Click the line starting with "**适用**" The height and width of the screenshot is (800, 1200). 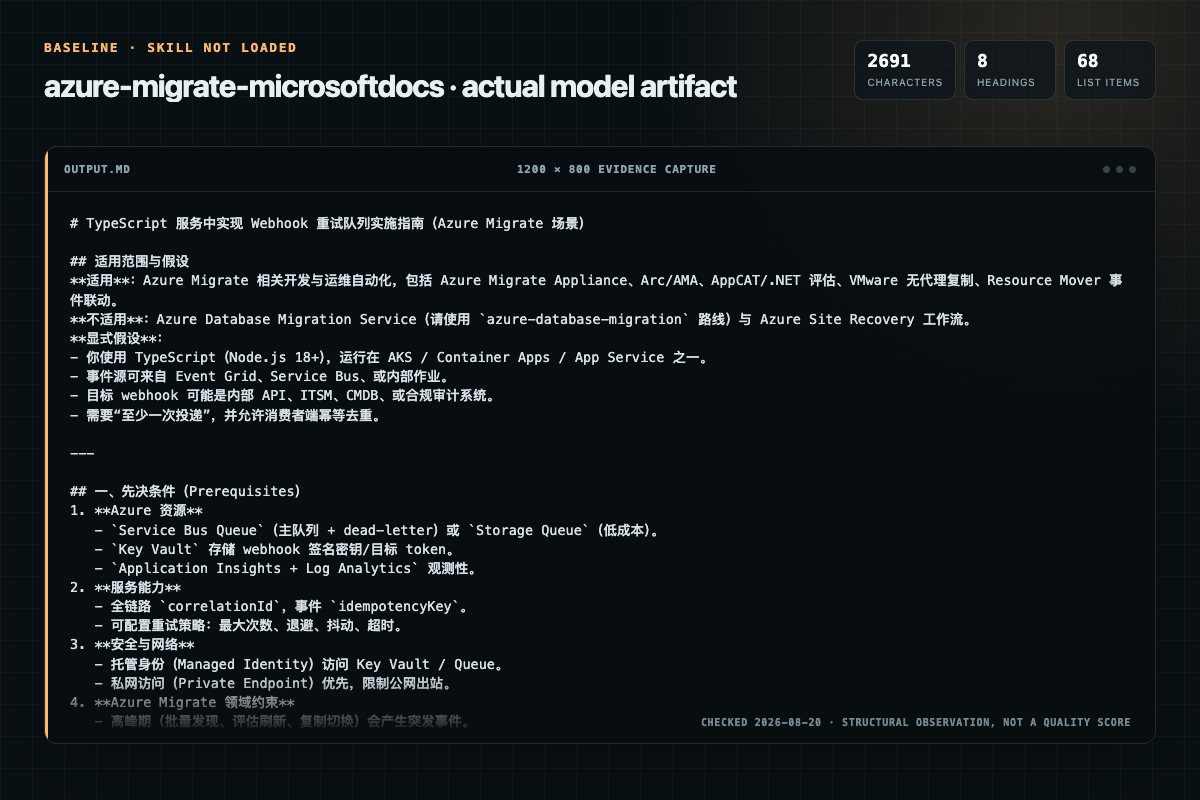[x=597, y=290]
